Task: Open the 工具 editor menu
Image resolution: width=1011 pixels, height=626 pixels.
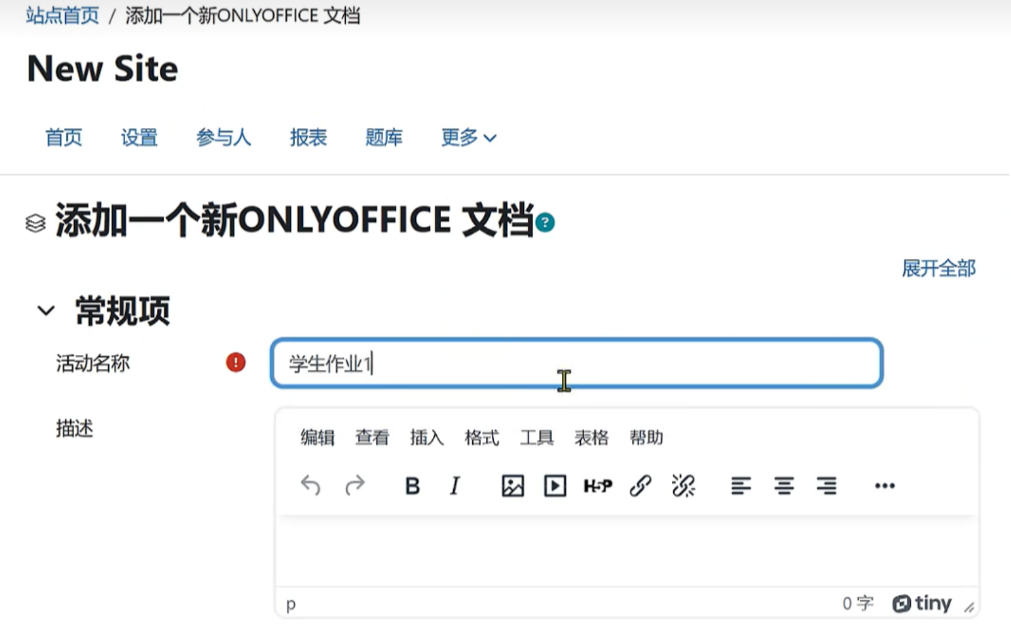Action: click(x=536, y=438)
